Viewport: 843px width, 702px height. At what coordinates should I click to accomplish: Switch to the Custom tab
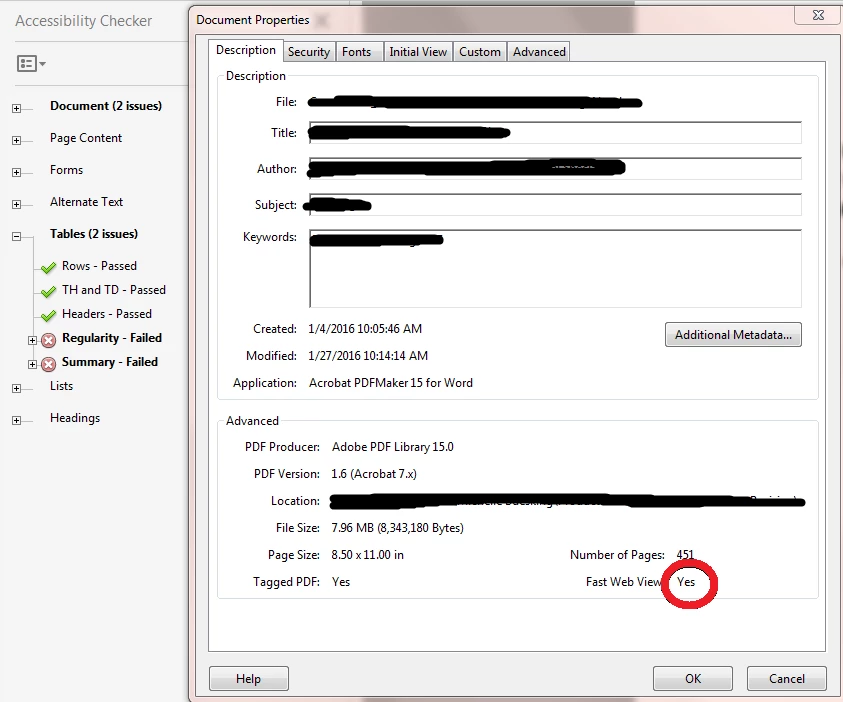480,52
